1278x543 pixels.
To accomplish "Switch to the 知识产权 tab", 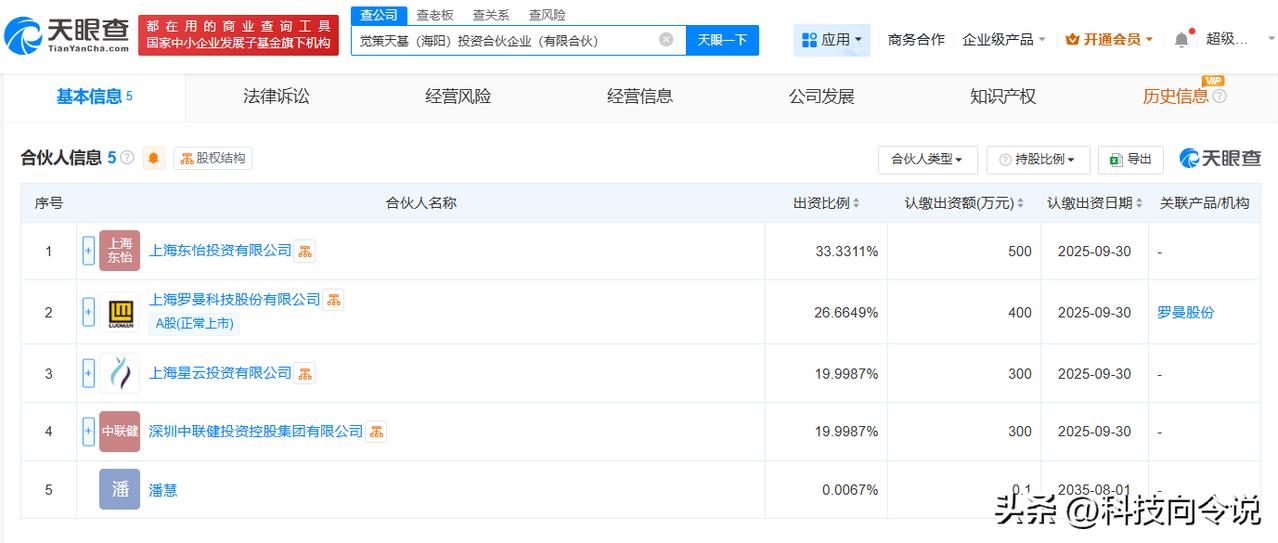I will [x=1003, y=97].
